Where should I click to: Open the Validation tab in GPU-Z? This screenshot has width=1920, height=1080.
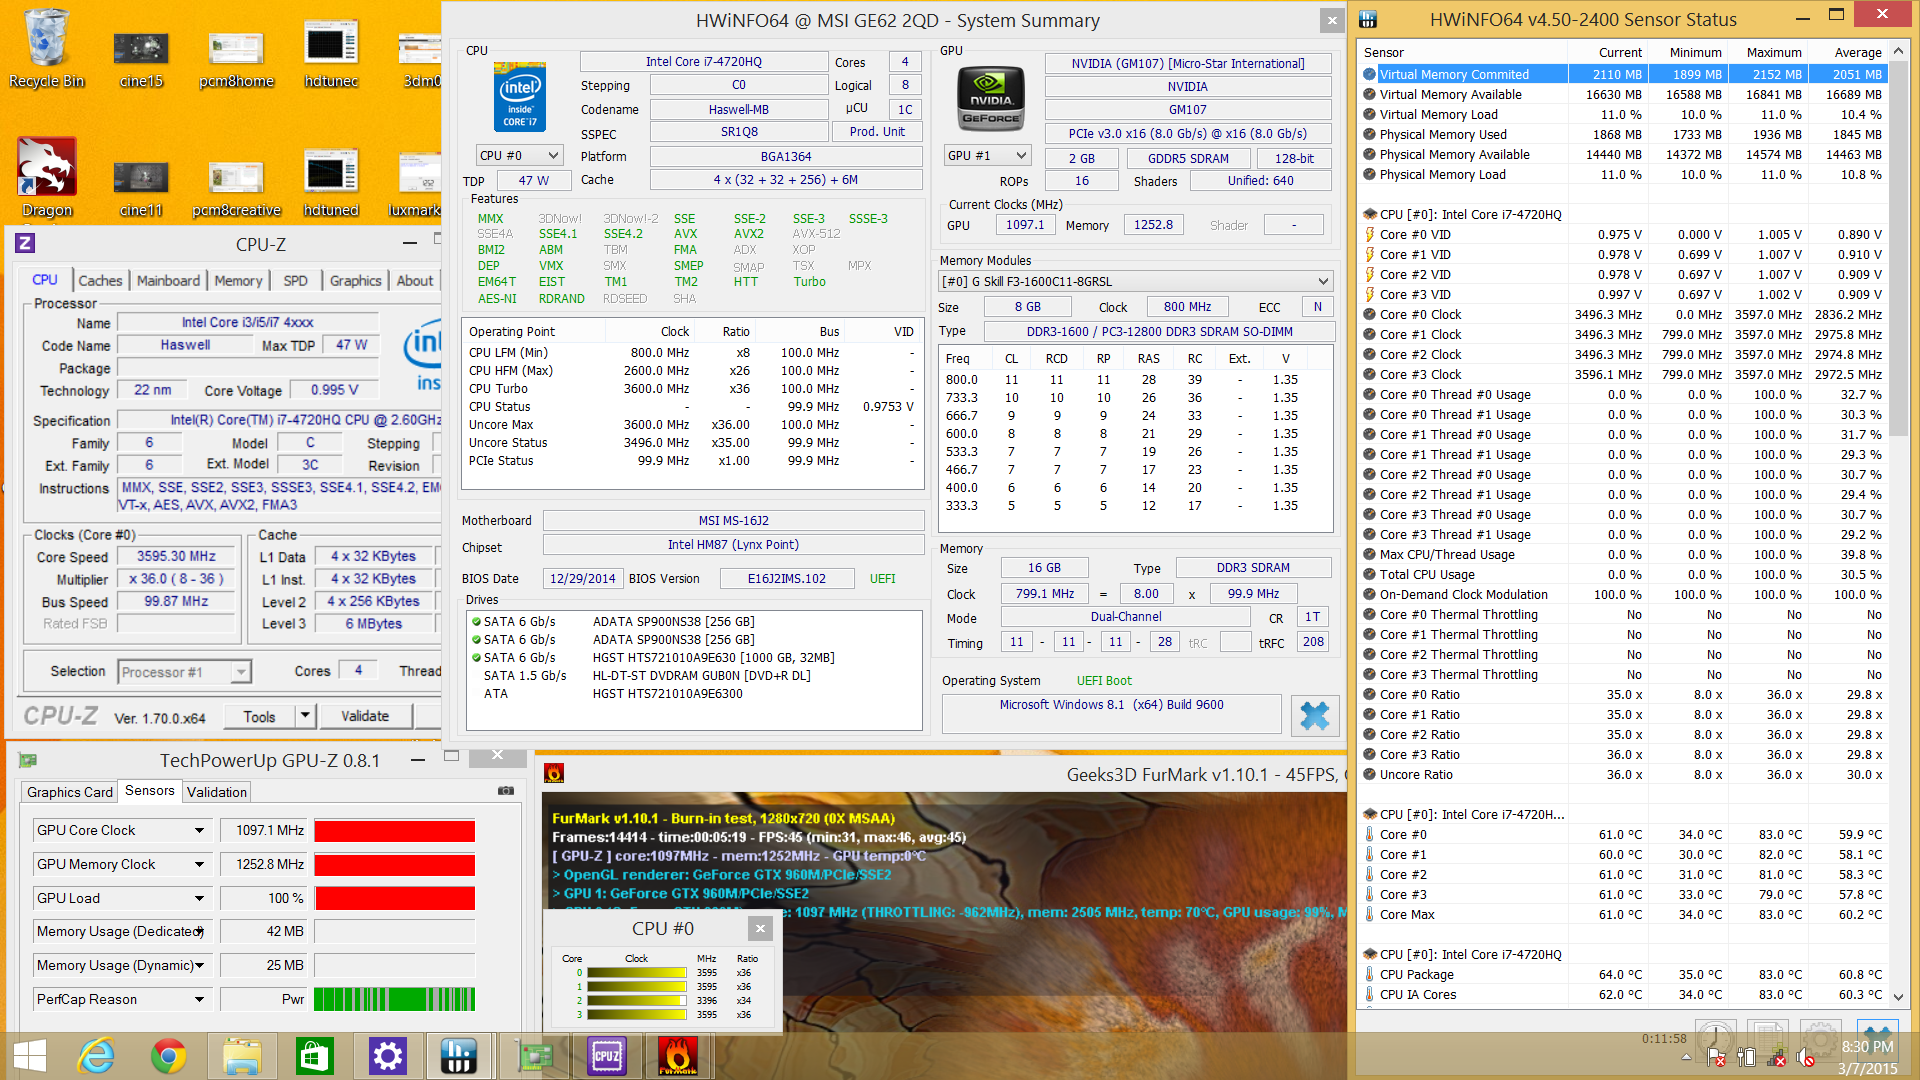217,792
